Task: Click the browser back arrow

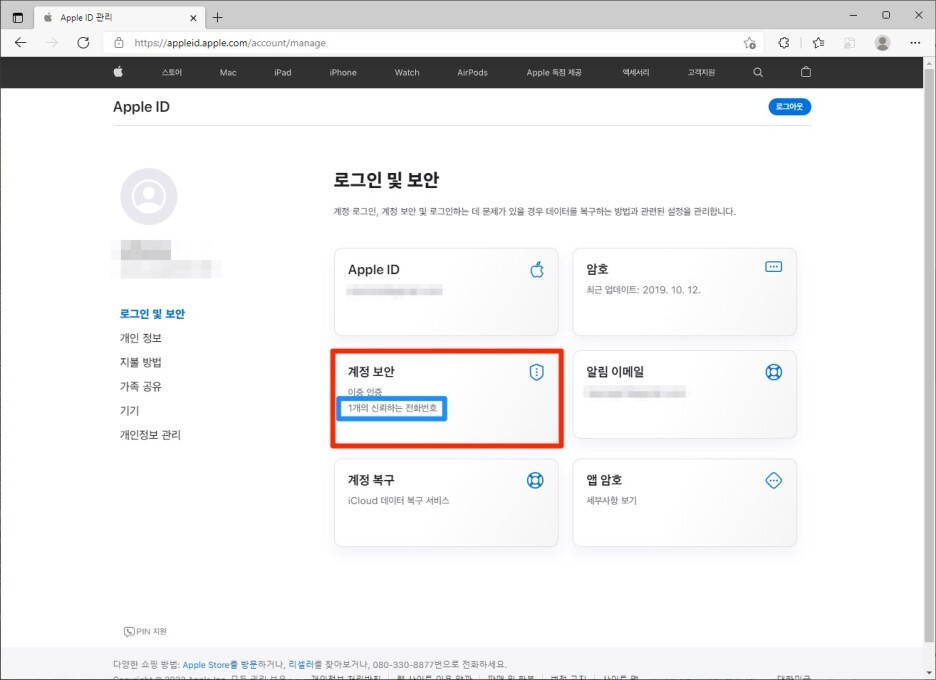Action: 21,42
